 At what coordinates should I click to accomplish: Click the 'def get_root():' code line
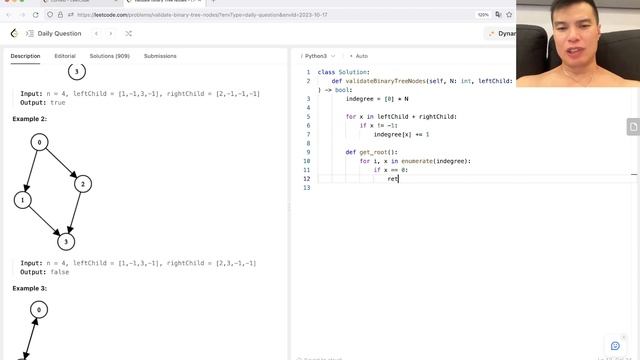pyautogui.click(x=371, y=152)
